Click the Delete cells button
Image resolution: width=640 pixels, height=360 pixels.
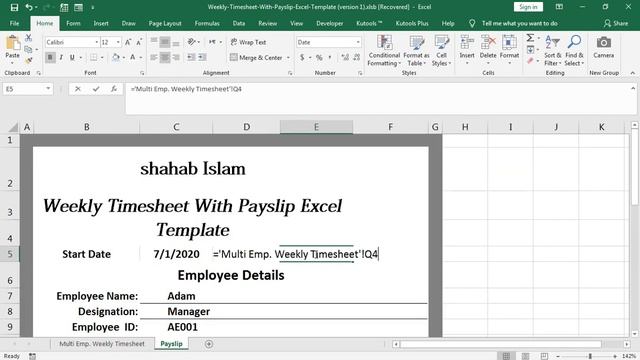tap(488, 50)
